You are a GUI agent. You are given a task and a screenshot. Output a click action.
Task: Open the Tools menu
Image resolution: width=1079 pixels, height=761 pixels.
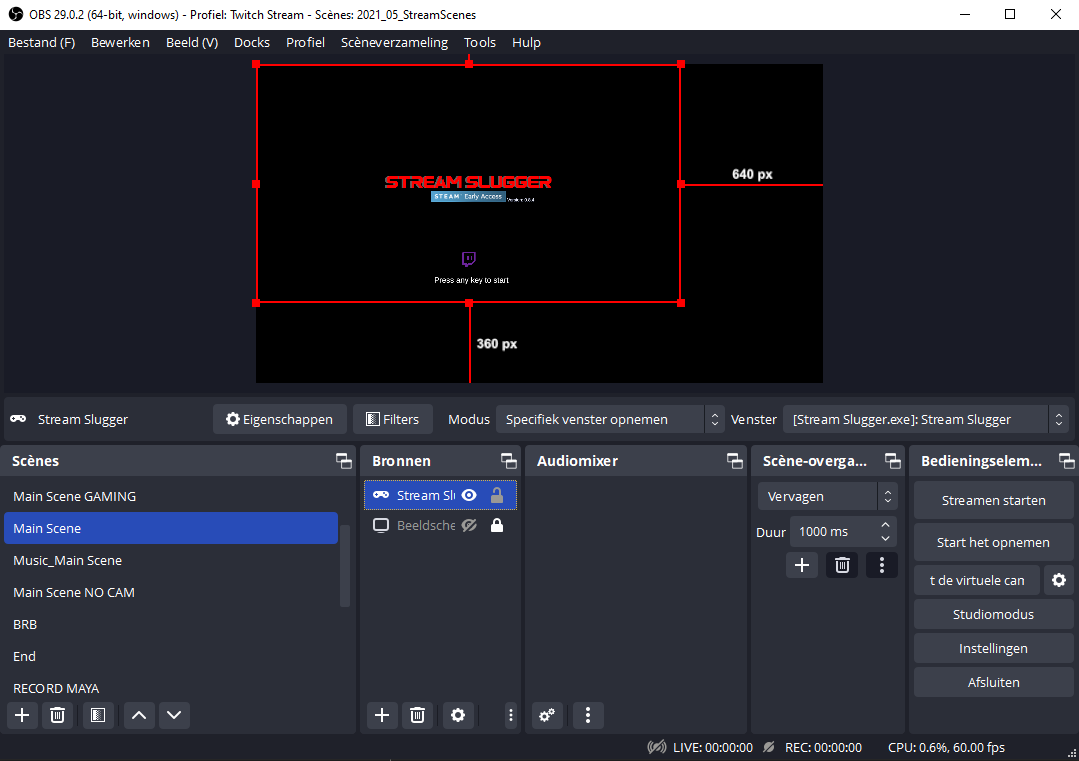point(480,43)
